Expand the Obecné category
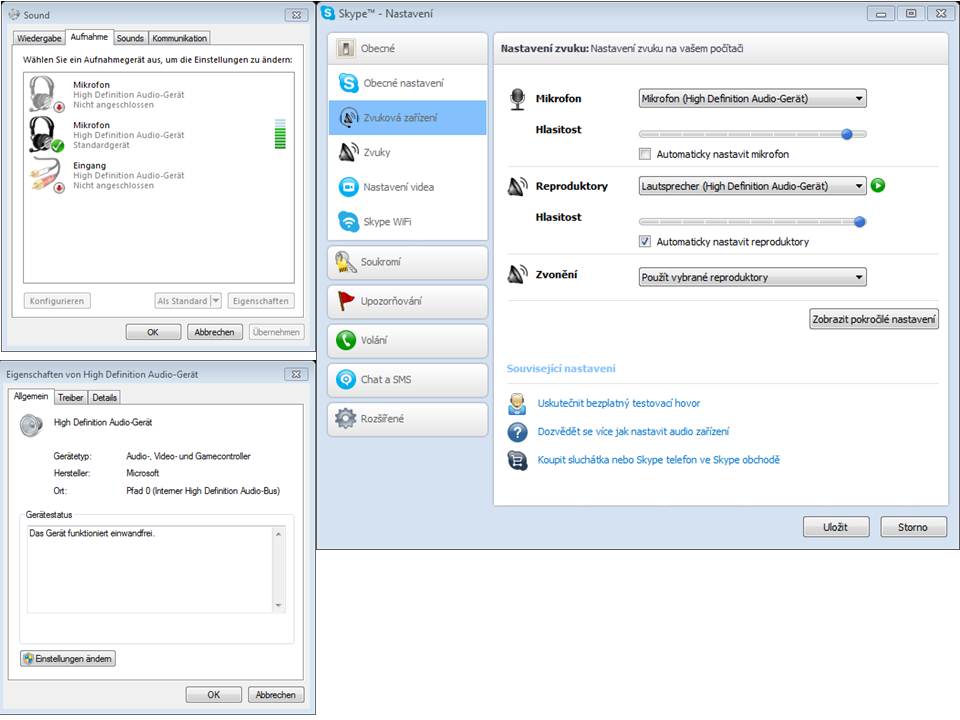This screenshot has height=720, width=960. pos(408,48)
